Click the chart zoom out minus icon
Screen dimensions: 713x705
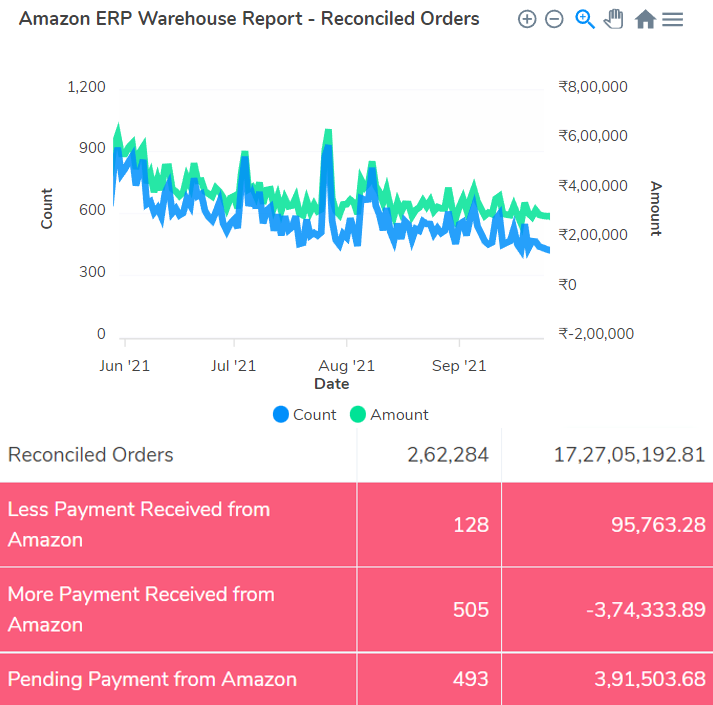click(554, 20)
